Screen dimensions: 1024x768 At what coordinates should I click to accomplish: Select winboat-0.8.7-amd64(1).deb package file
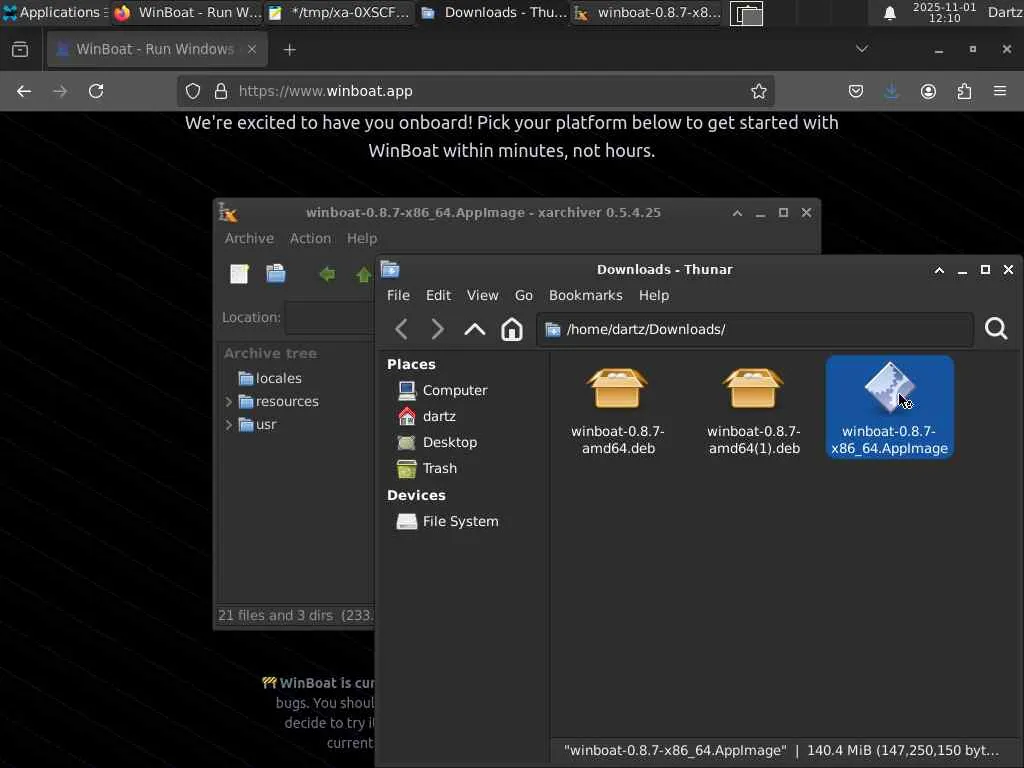tap(754, 410)
